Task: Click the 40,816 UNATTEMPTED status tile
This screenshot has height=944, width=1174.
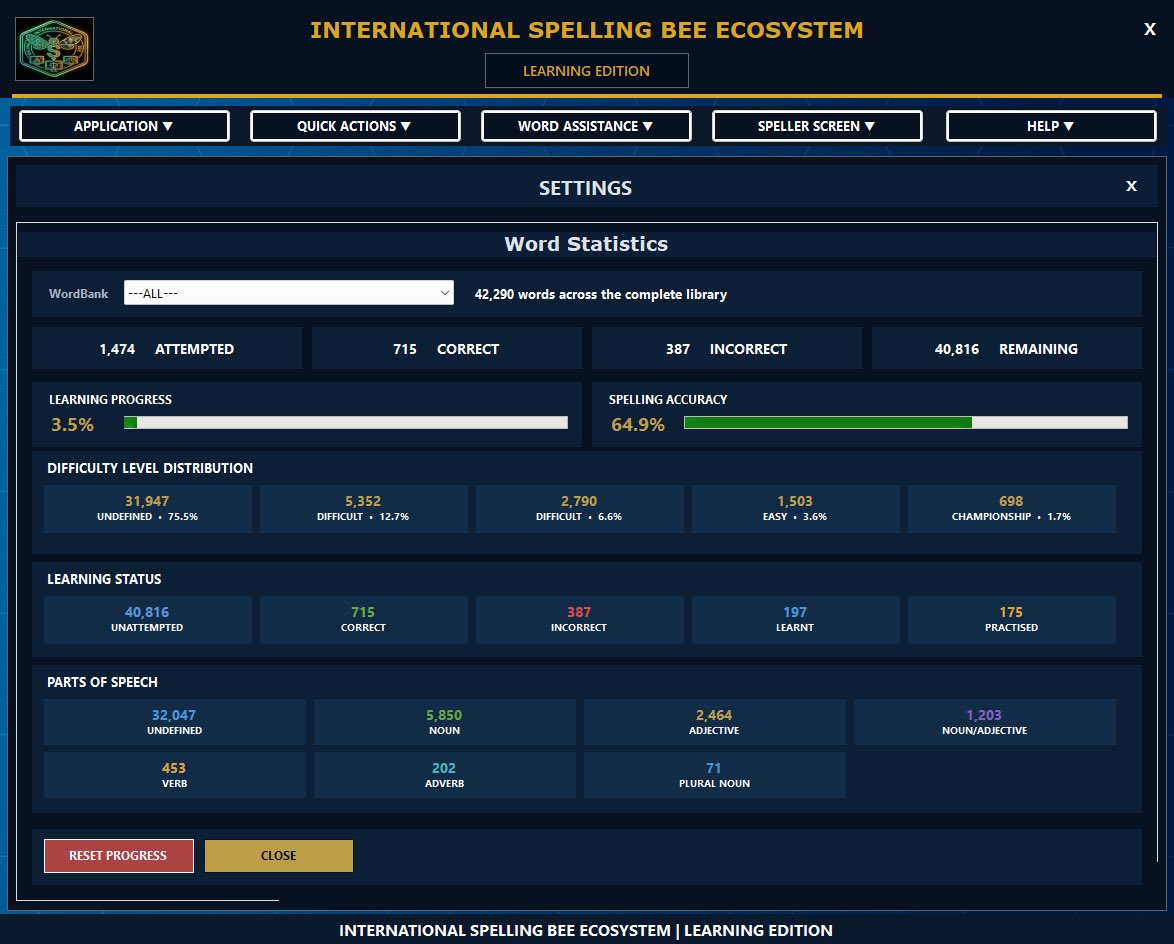Action: (x=147, y=620)
